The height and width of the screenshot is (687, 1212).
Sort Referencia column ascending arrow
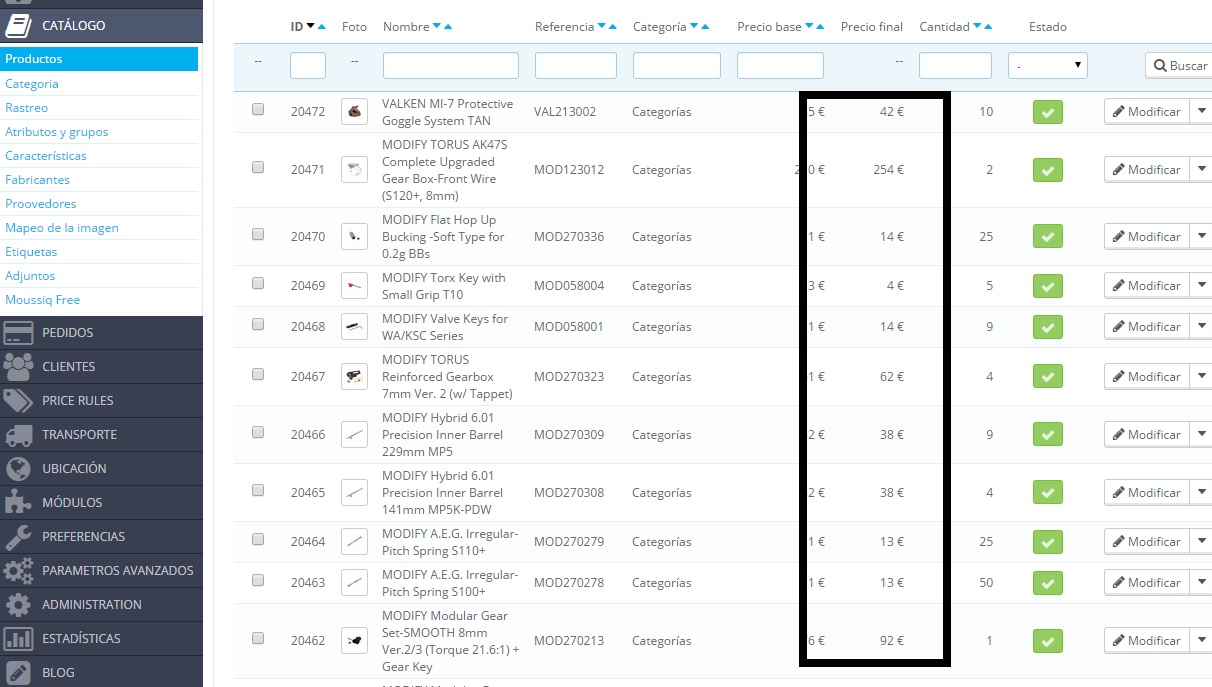(x=613, y=27)
